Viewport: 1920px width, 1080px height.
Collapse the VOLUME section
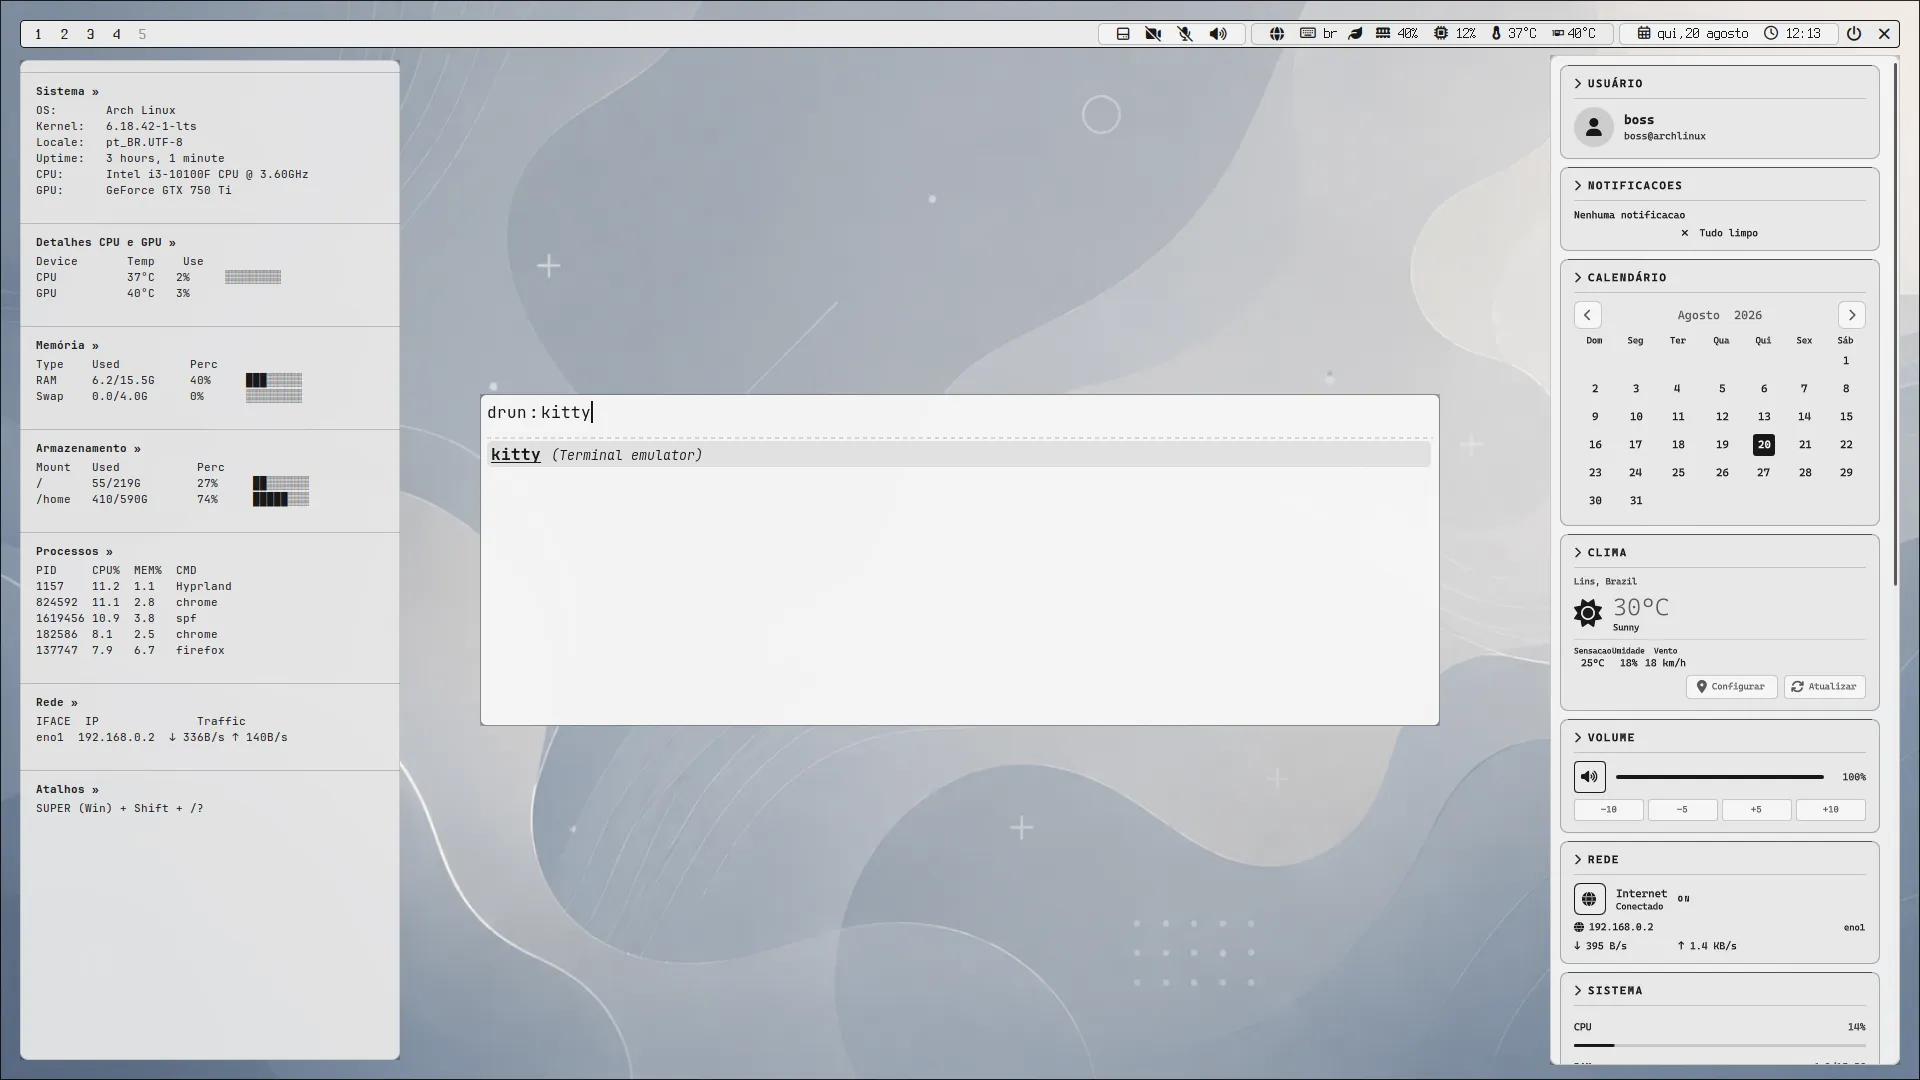coord(1578,738)
